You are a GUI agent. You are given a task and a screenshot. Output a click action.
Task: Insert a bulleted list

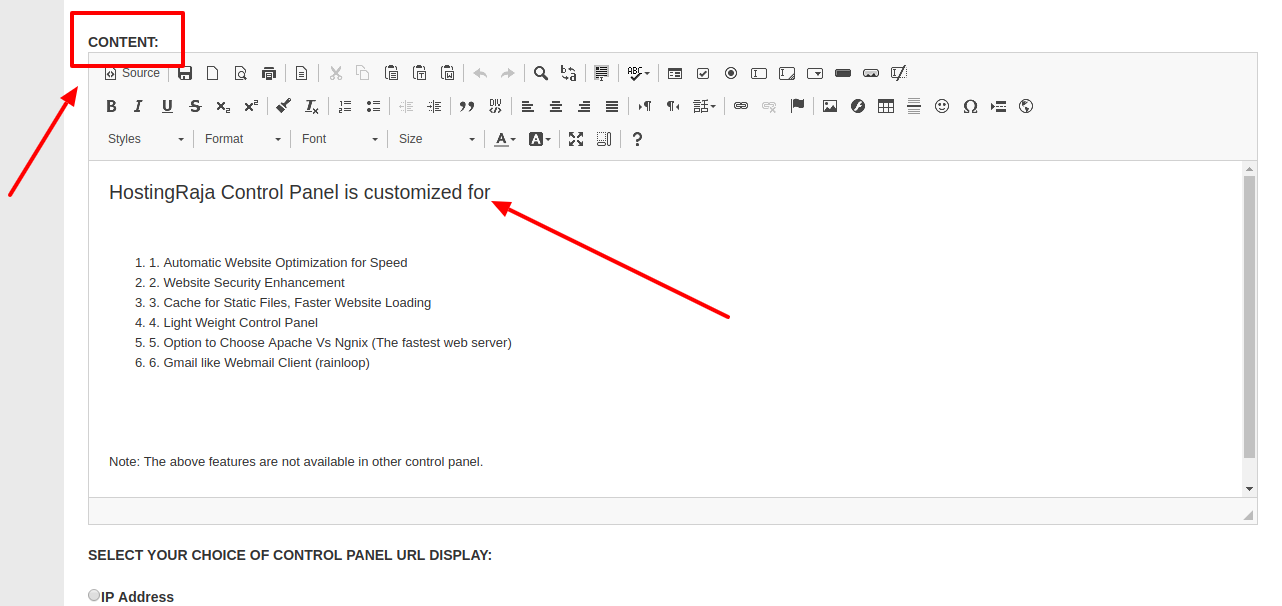pos(373,106)
